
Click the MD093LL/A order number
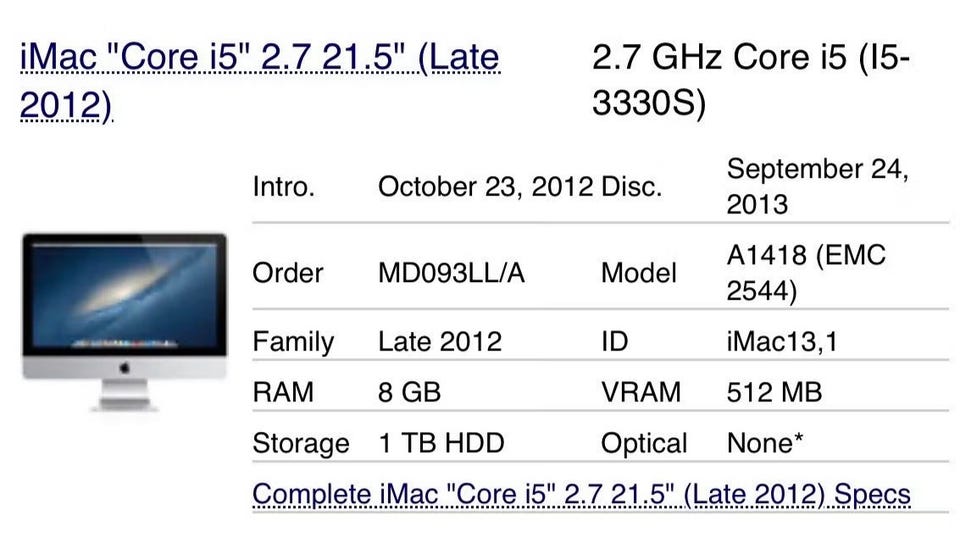(451, 273)
